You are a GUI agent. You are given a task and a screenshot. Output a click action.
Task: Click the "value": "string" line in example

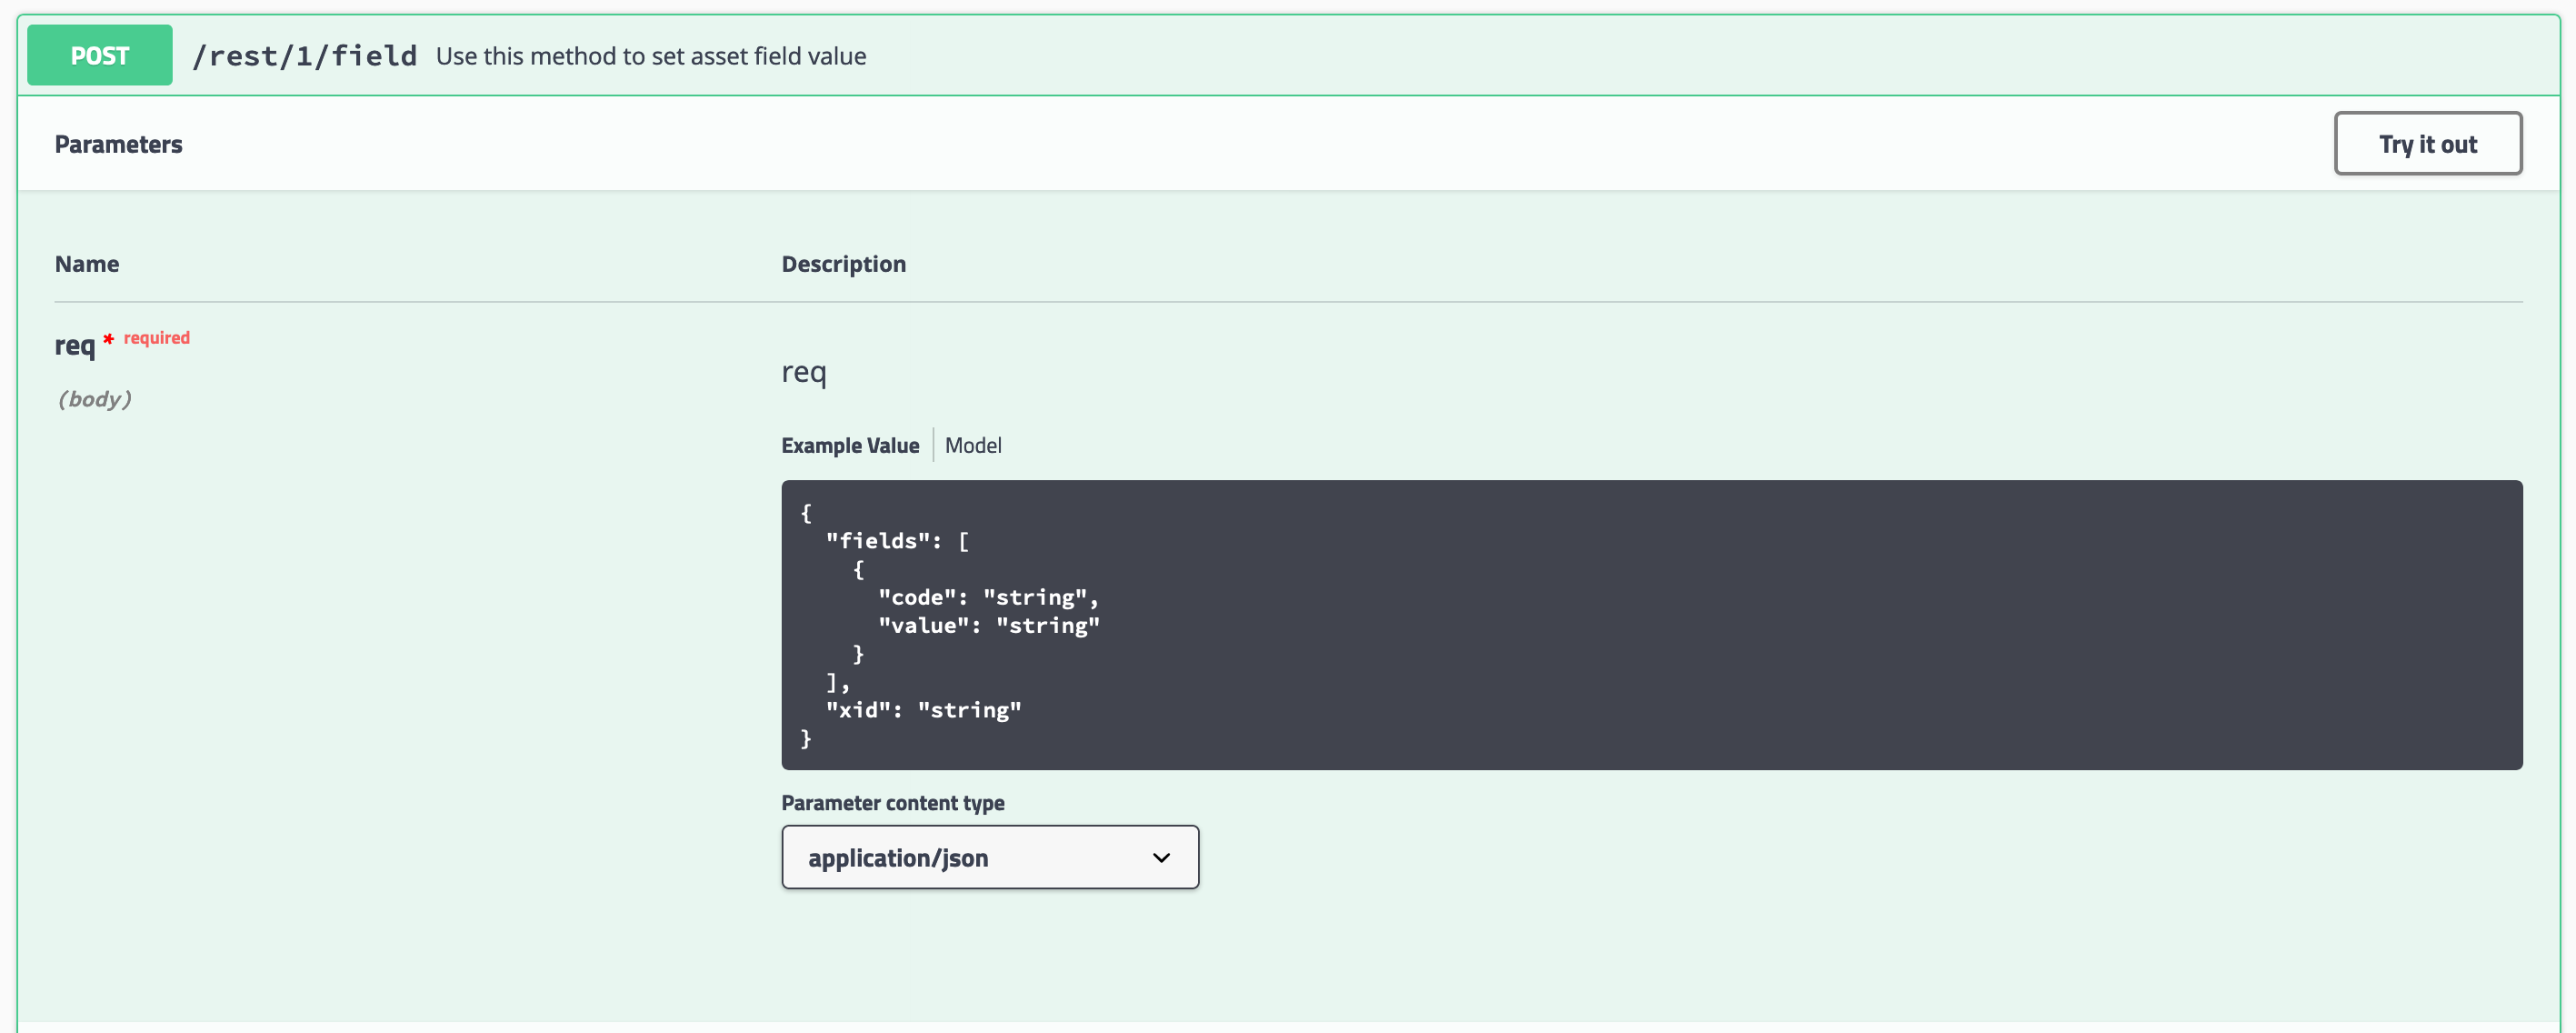987,625
